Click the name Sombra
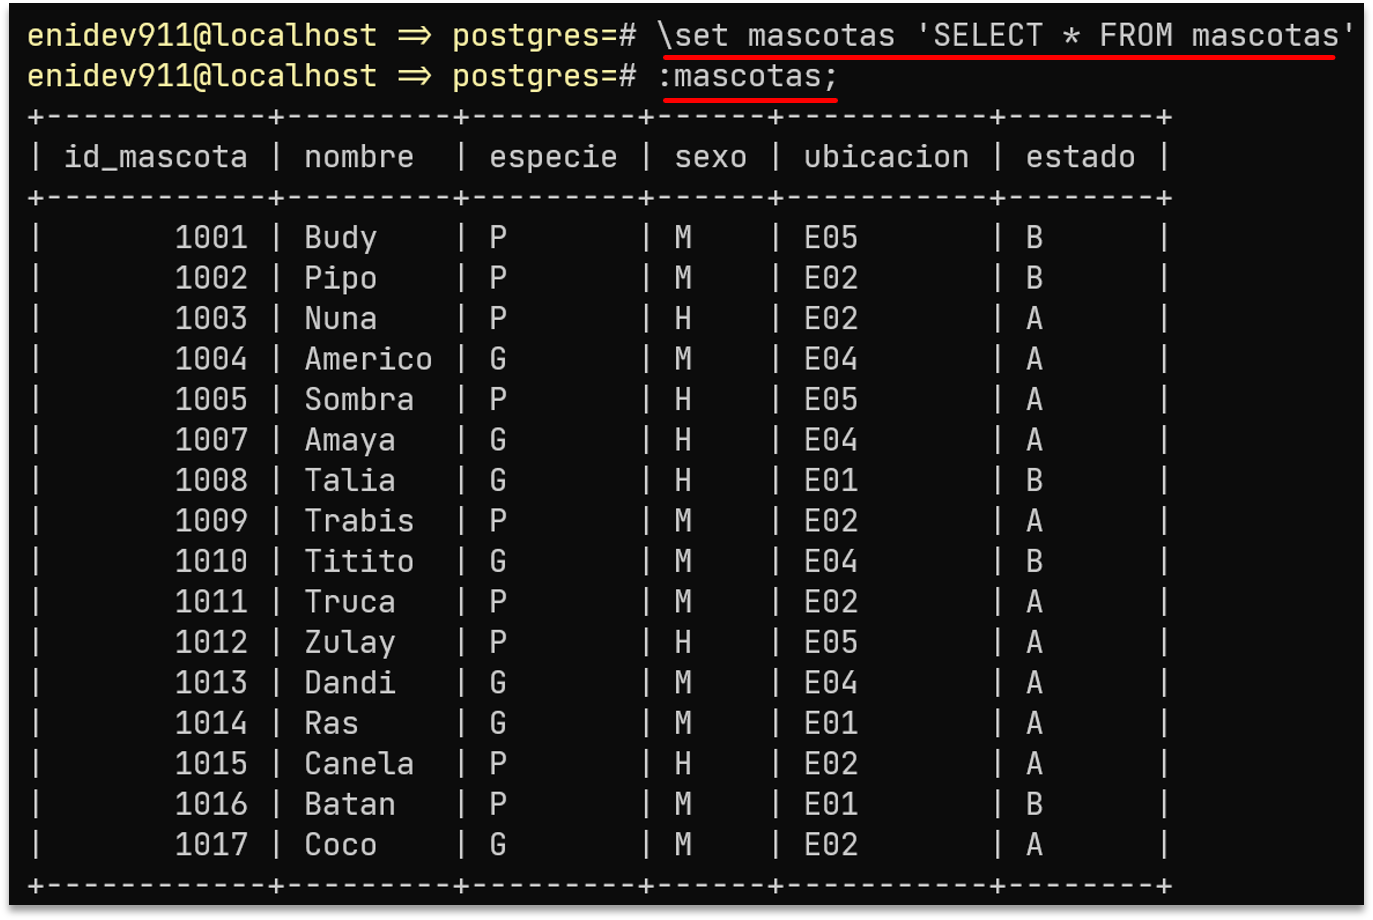The width and height of the screenshot is (1373, 920). point(359,399)
